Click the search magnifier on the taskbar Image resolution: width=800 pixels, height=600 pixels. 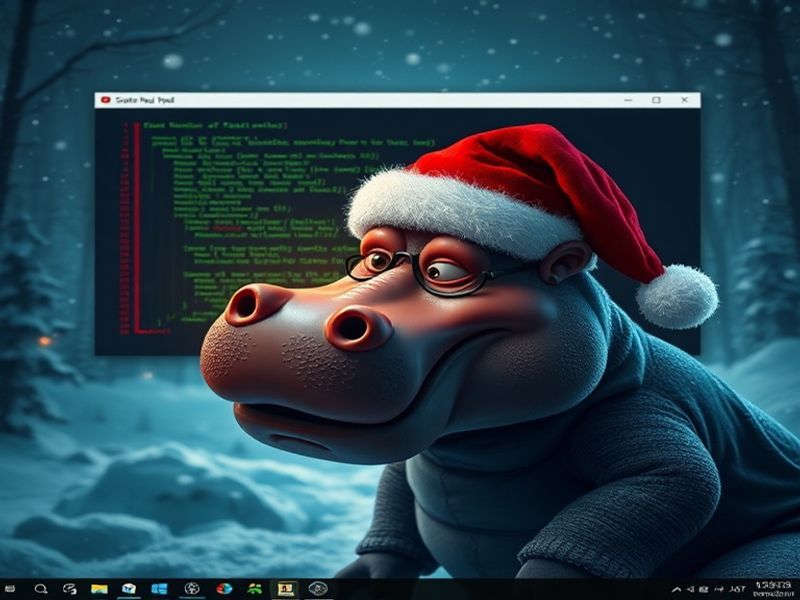click(x=41, y=589)
